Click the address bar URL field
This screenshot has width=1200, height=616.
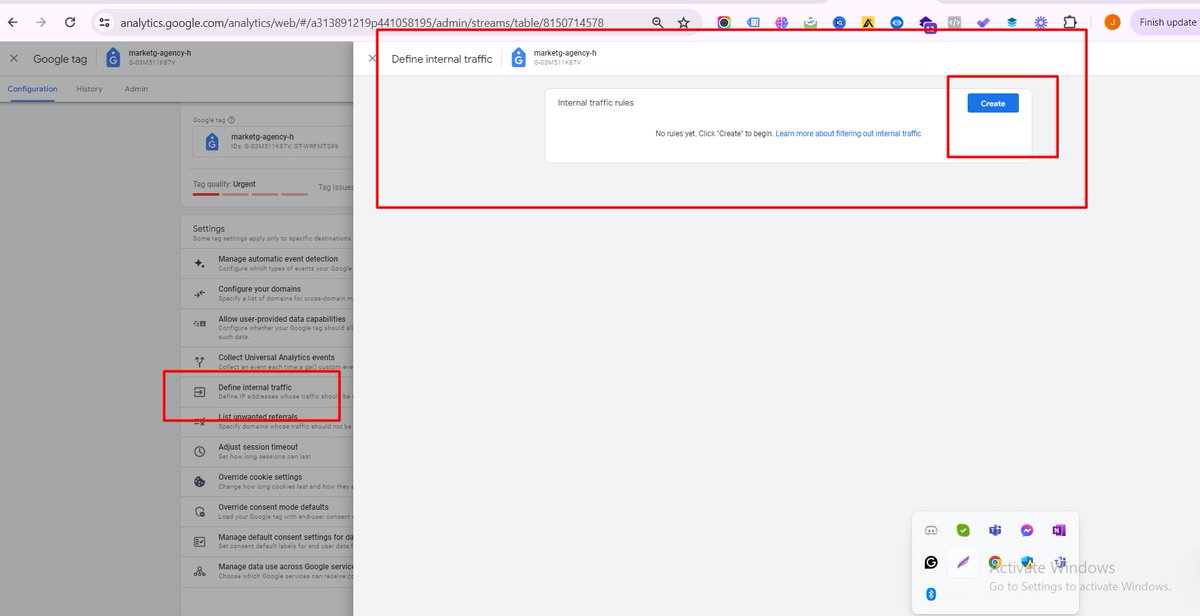tap(361, 22)
